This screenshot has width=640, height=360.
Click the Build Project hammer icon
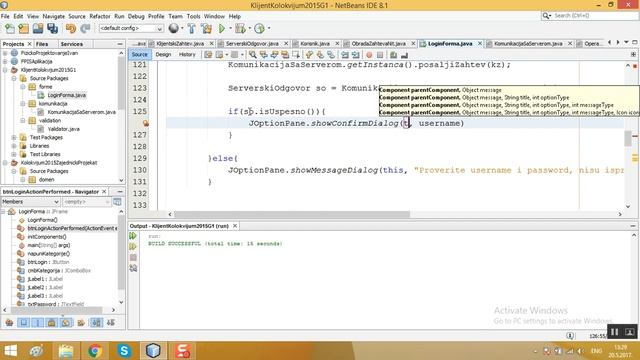[x=191, y=29]
